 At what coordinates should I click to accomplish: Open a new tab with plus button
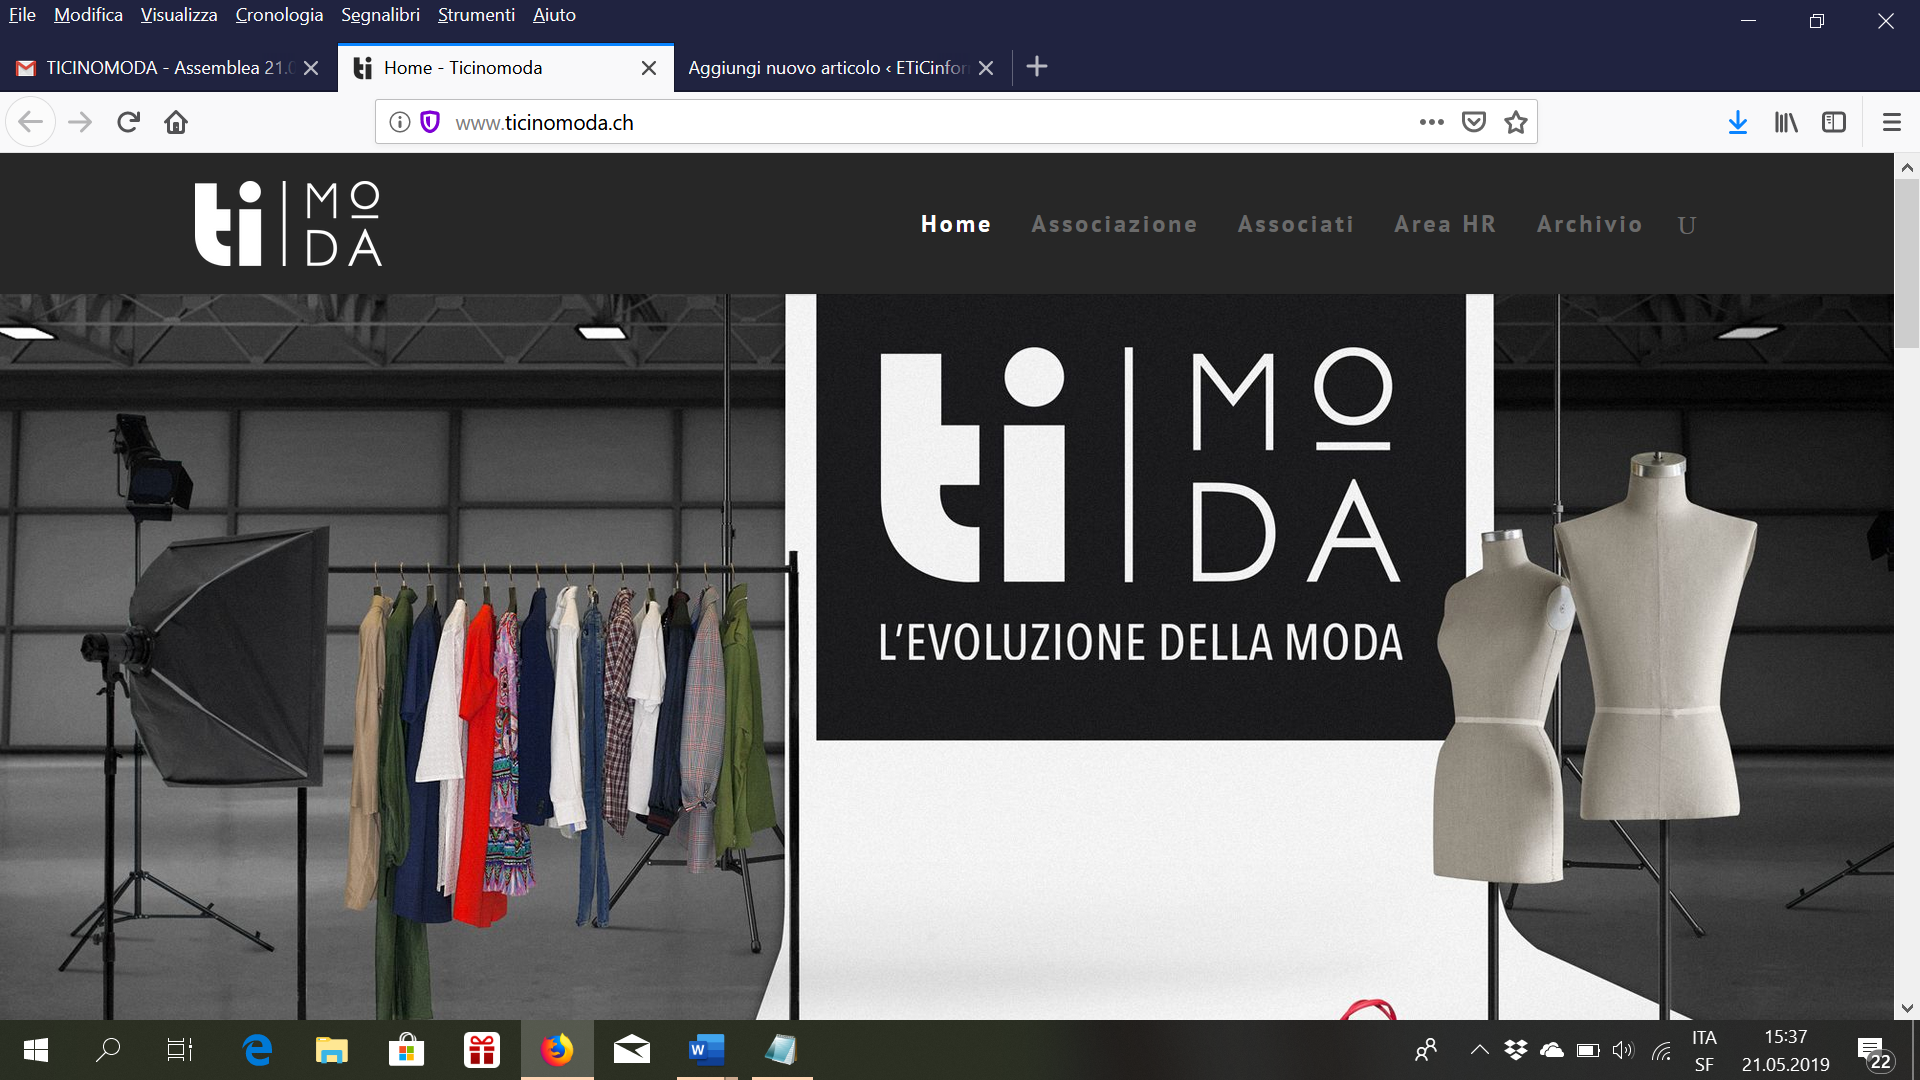(x=1037, y=67)
